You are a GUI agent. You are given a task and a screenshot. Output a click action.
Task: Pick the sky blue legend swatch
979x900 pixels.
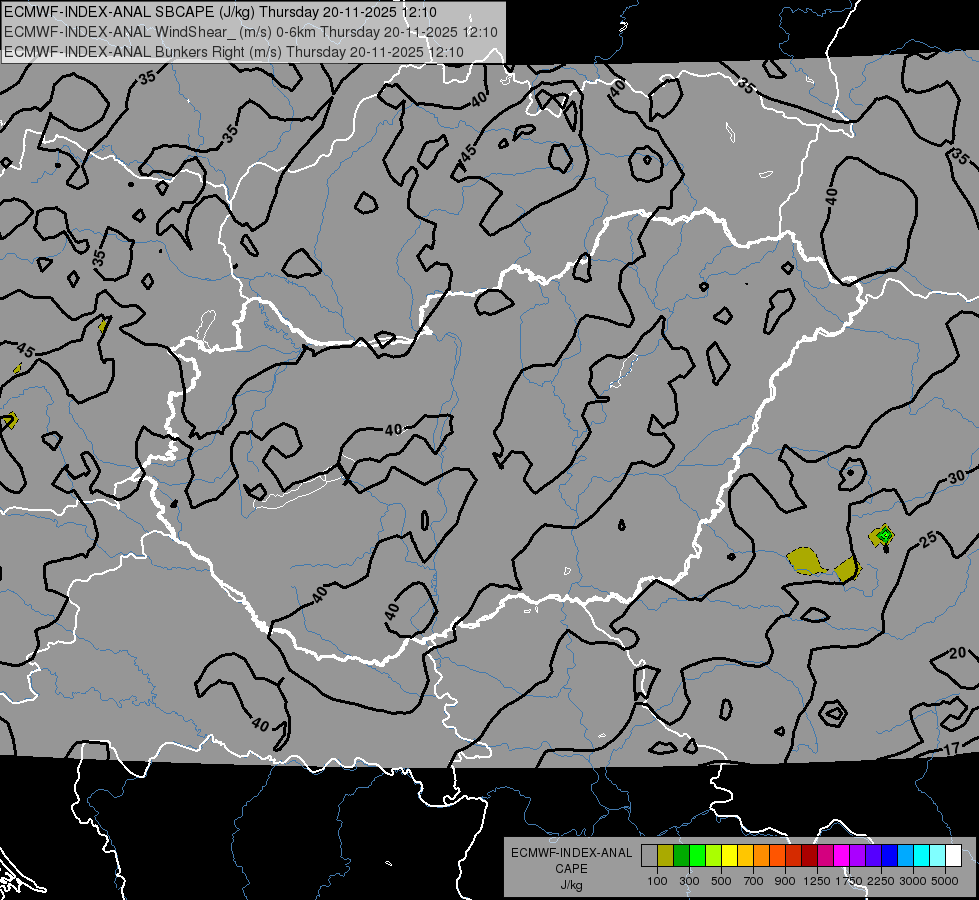(x=906, y=856)
